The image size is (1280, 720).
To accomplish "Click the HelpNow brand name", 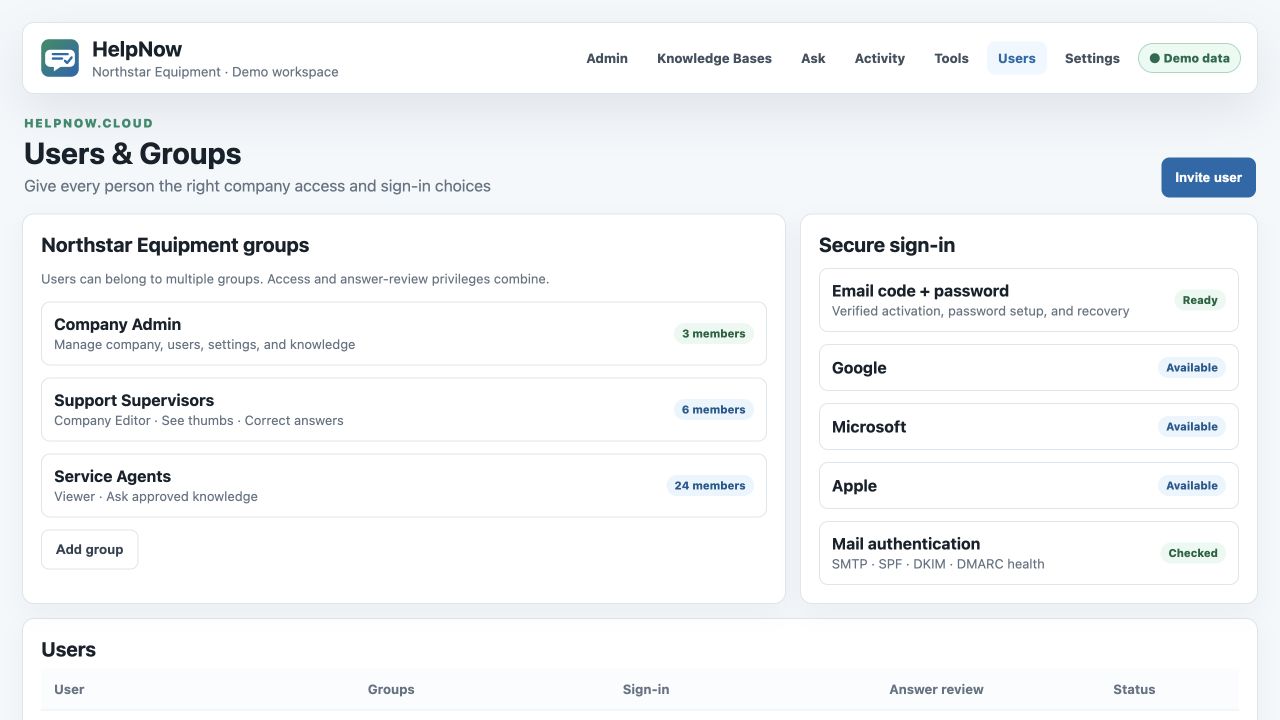I will pos(137,49).
